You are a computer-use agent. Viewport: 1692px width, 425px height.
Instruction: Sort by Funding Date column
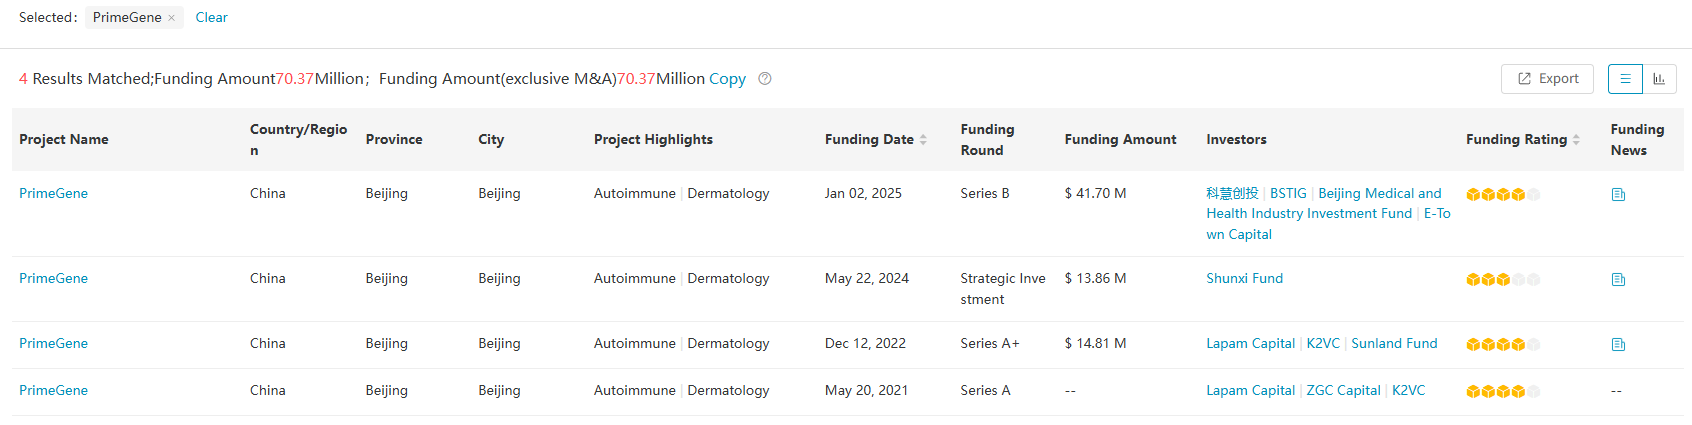coord(923,140)
